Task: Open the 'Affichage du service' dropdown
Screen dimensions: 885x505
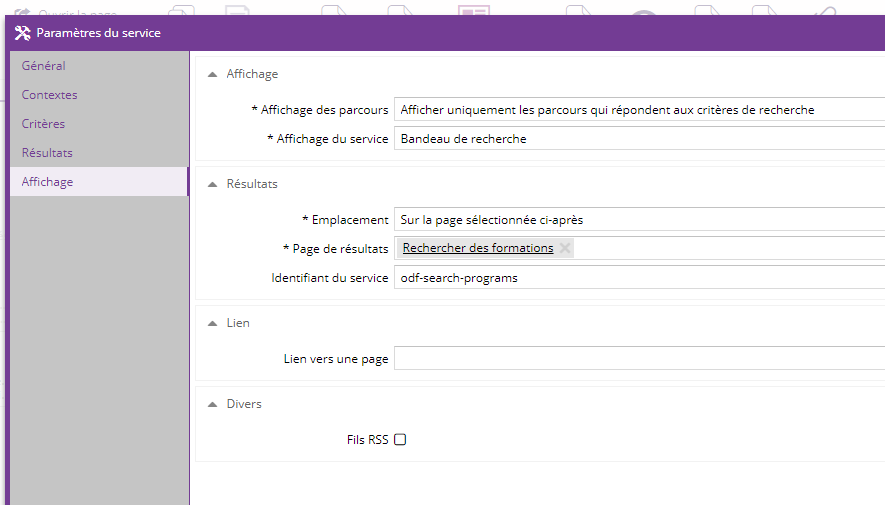Action: click(638, 139)
